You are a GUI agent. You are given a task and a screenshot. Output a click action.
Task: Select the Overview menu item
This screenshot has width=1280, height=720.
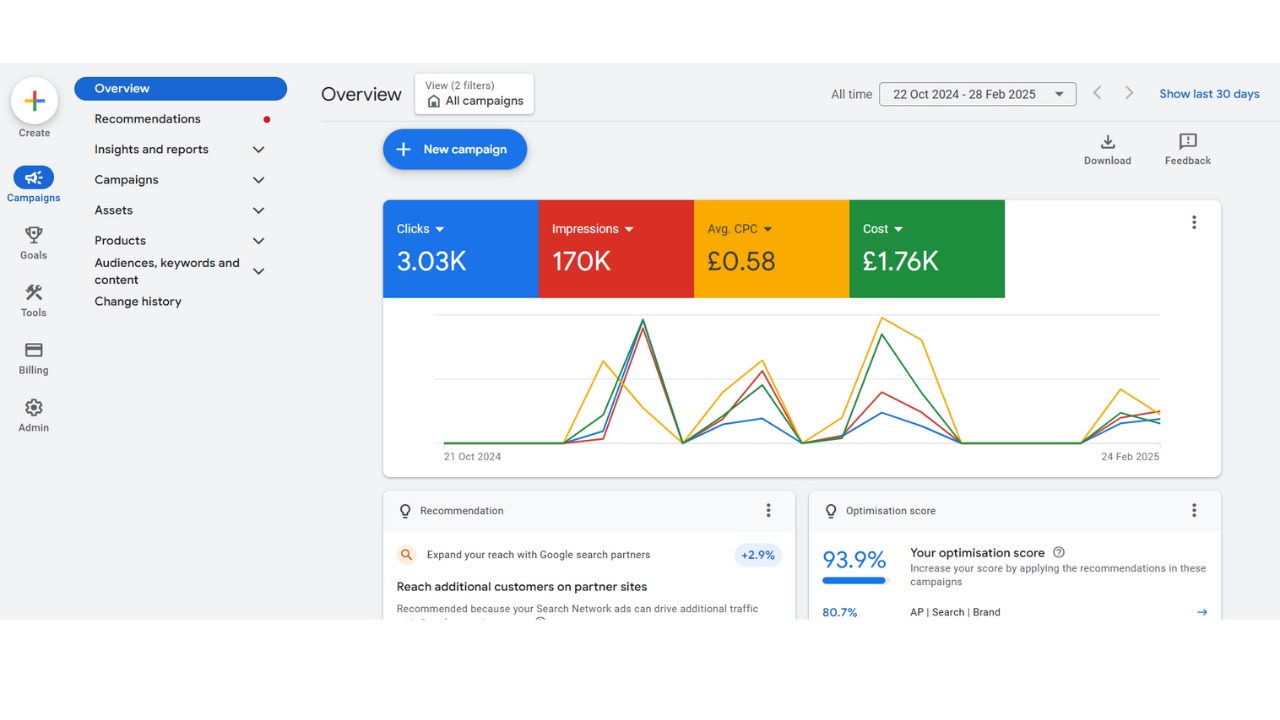click(x=180, y=89)
